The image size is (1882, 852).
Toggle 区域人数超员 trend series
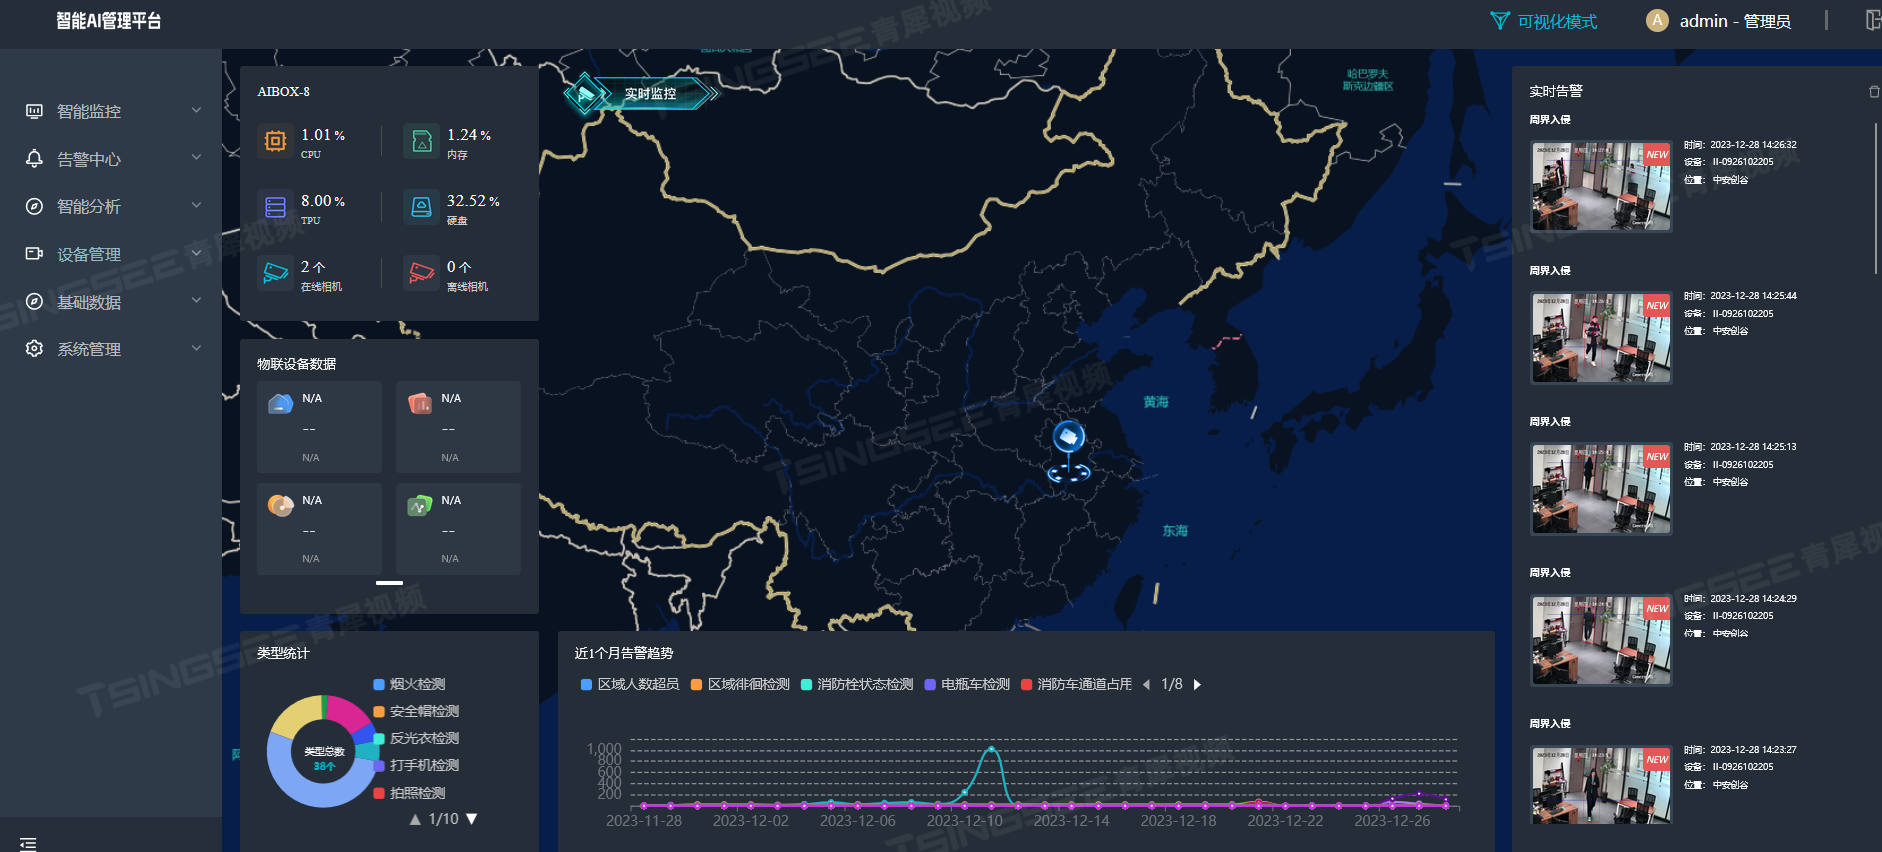[630, 684]
